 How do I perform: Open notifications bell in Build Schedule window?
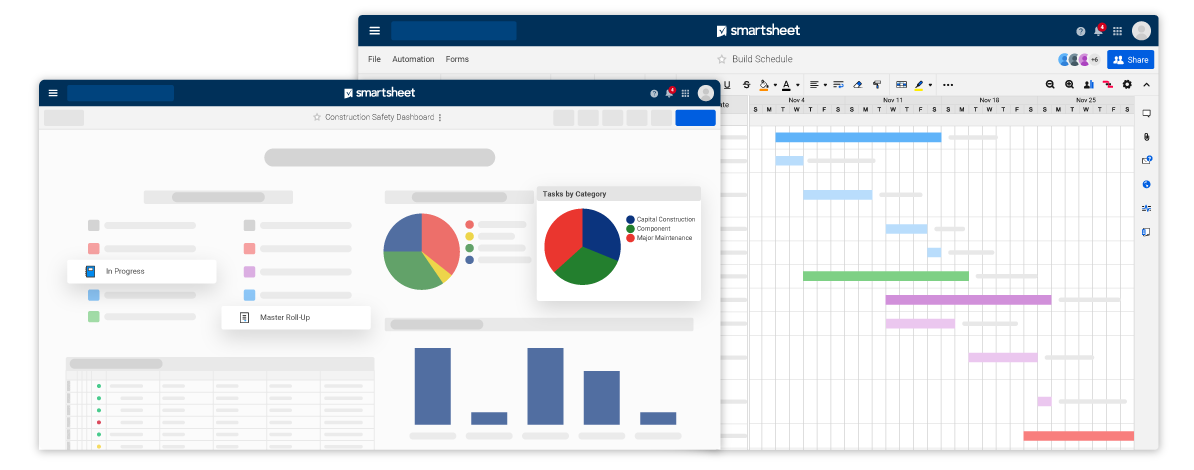point(1098,31)
